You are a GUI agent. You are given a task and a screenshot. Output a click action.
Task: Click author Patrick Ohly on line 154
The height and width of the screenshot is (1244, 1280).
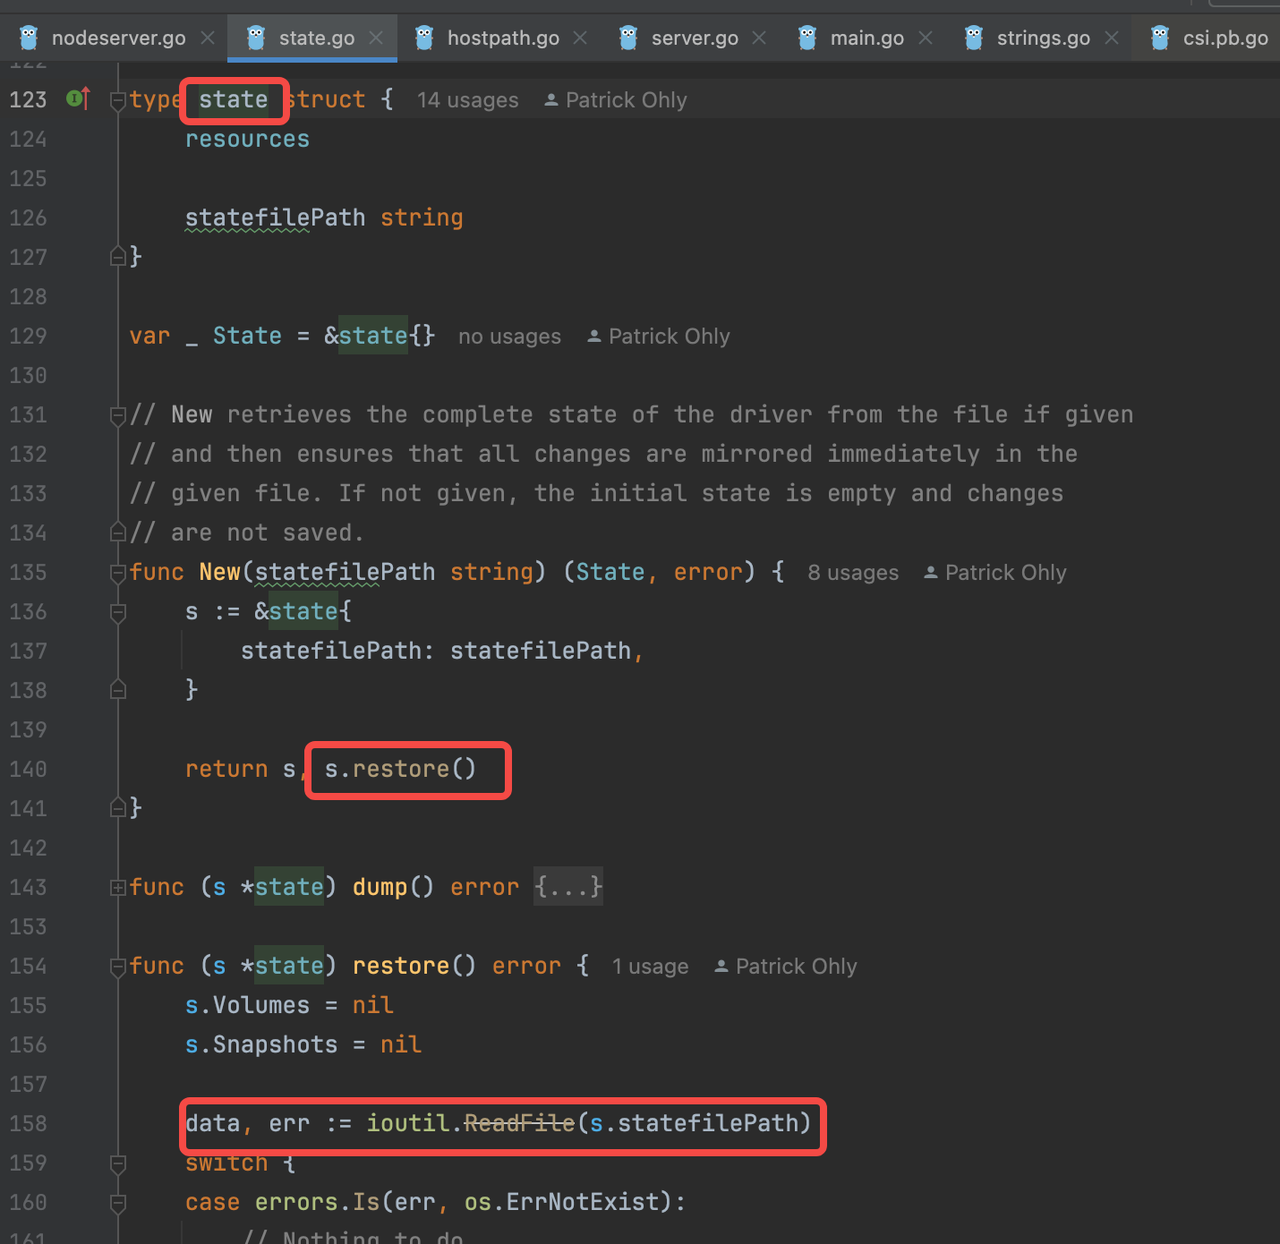[796, 966]
